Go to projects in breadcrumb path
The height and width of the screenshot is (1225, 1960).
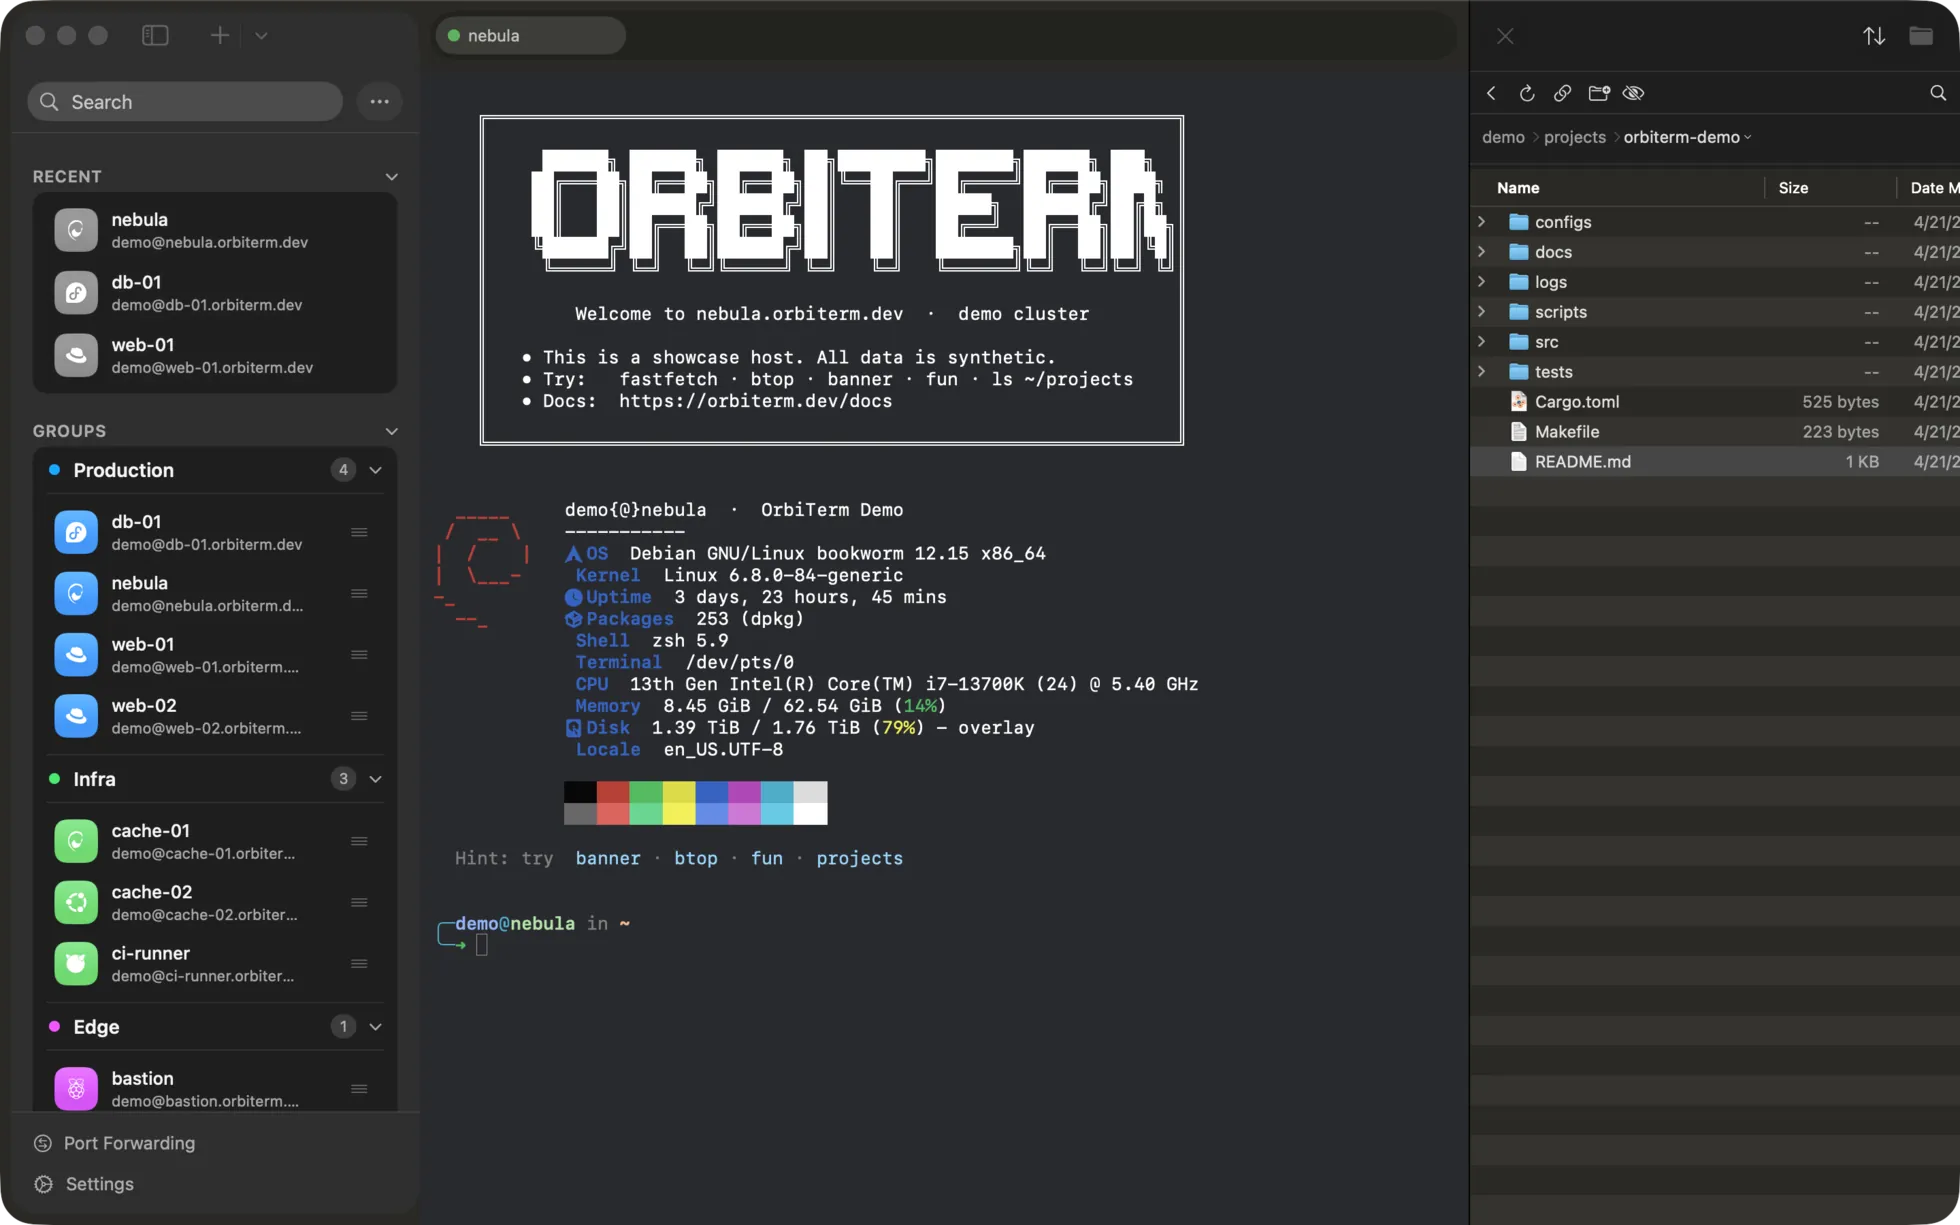[x=1574, y=137]
